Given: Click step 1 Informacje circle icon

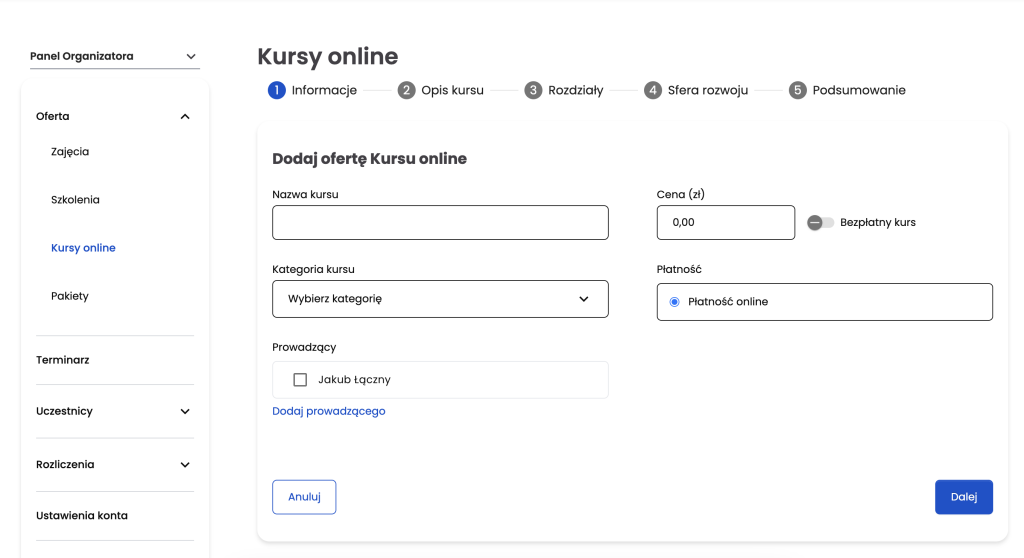Looking at the screenshot, I should (276, 90).
